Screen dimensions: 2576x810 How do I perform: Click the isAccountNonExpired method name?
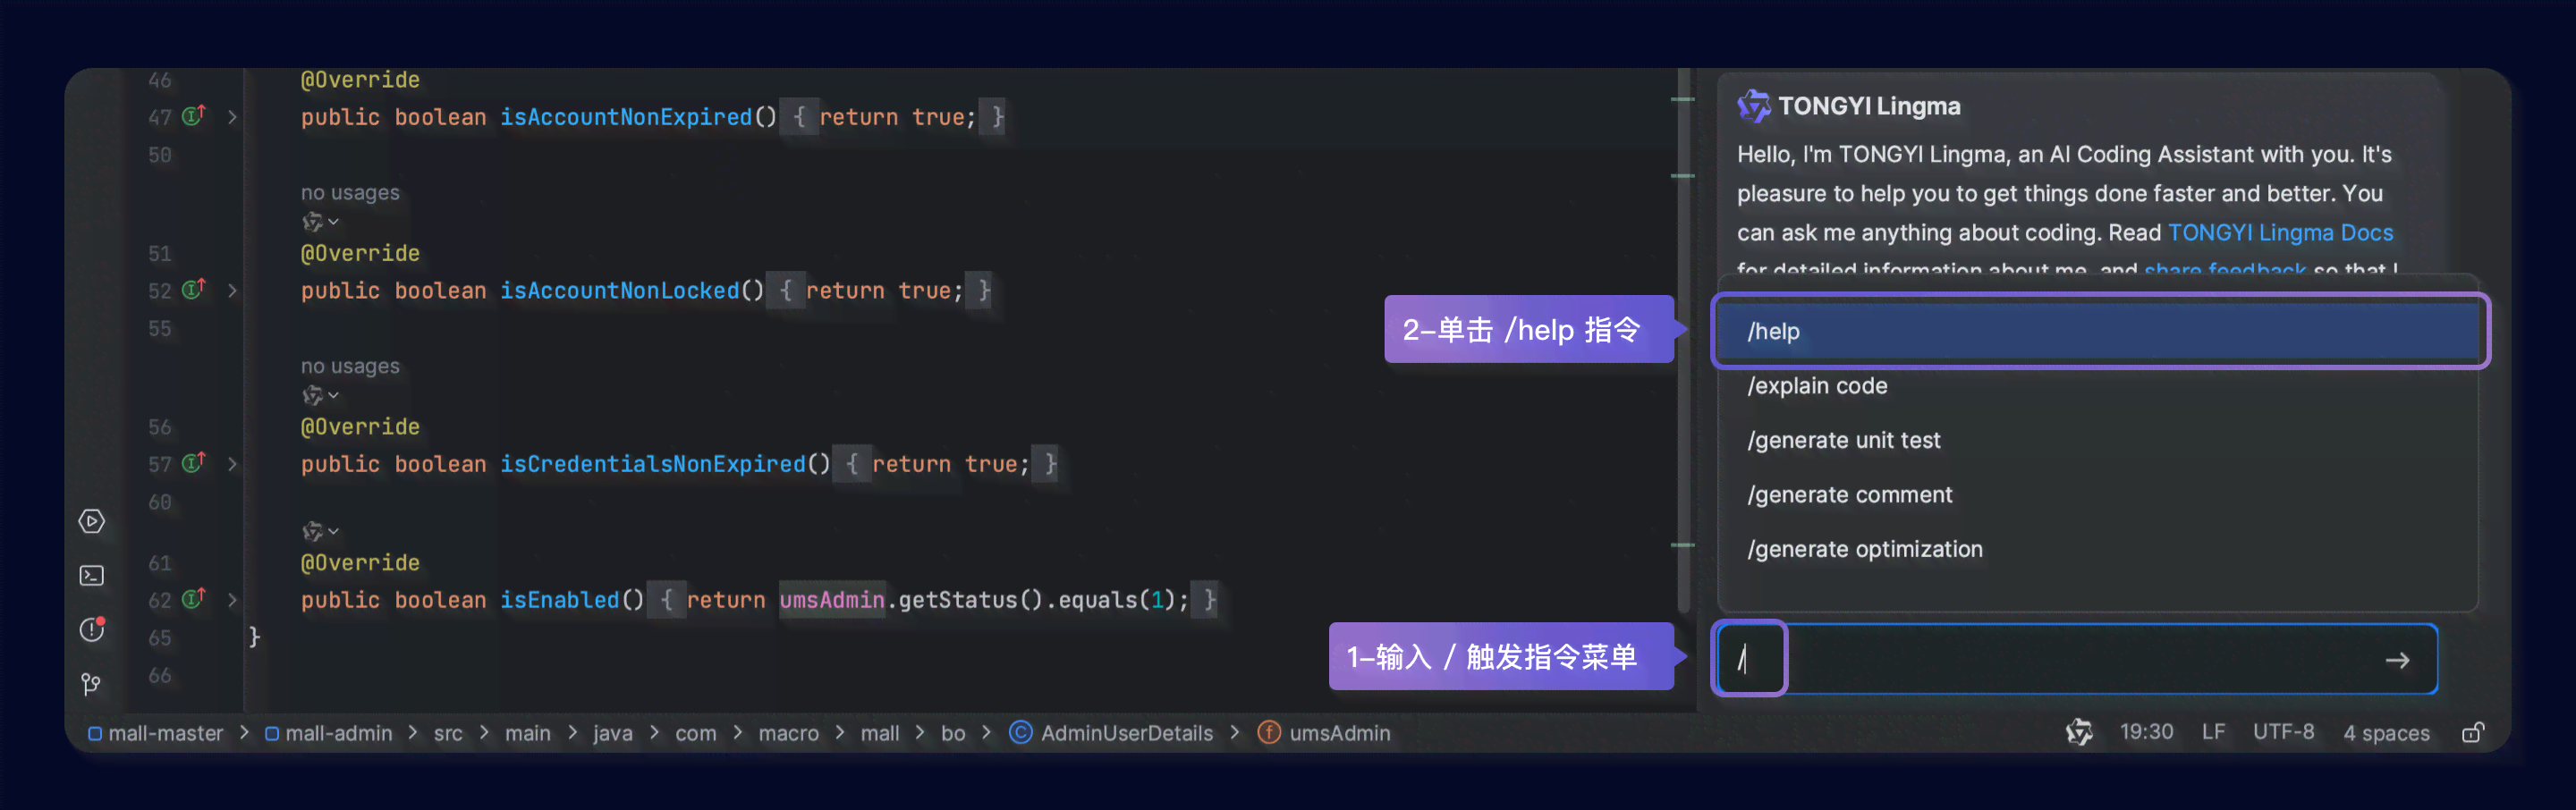tap(625, 117)
